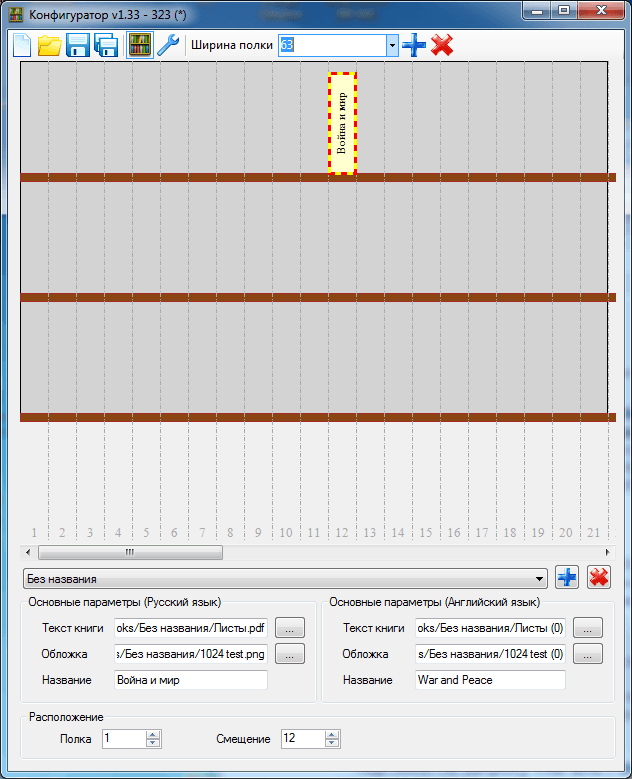This screenshot has height=779, width=632.
Task: Browse for the English Обложка image
Action: pos(588,654)
